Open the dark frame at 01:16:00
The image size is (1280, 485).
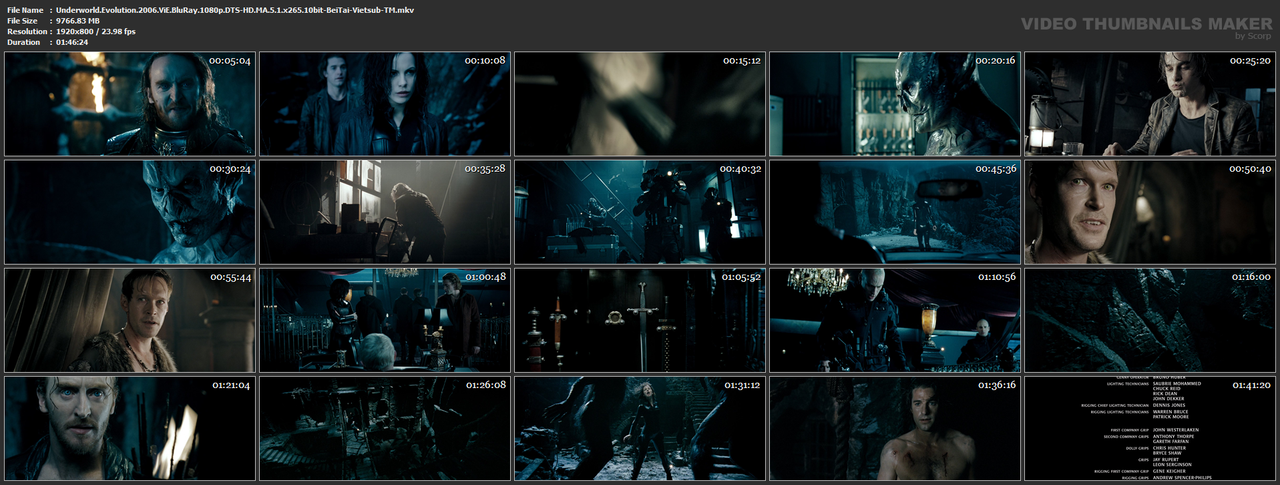point(1149,320)
